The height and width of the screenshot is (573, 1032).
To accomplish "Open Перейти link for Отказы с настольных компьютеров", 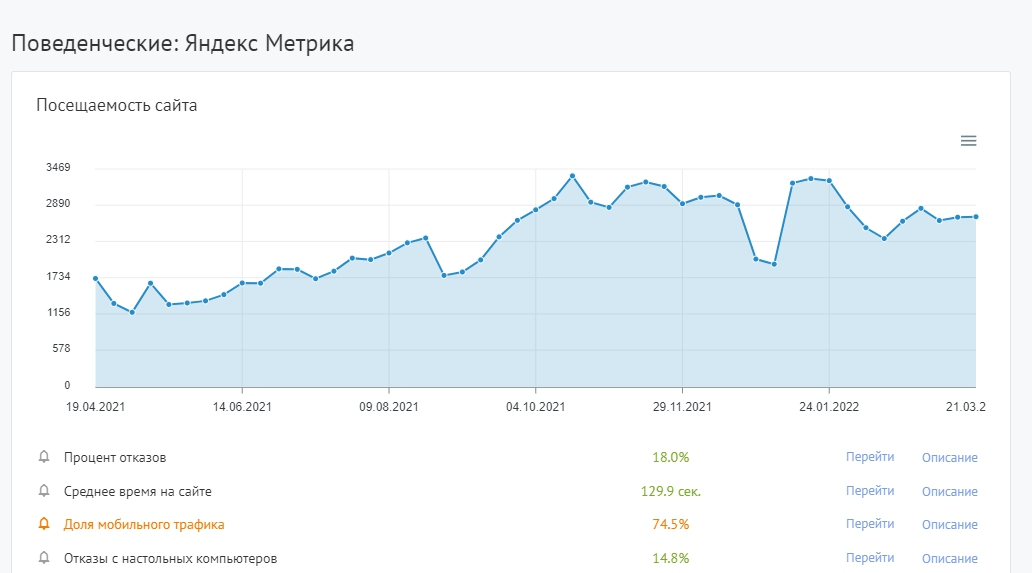I will (x=869, y=558).
